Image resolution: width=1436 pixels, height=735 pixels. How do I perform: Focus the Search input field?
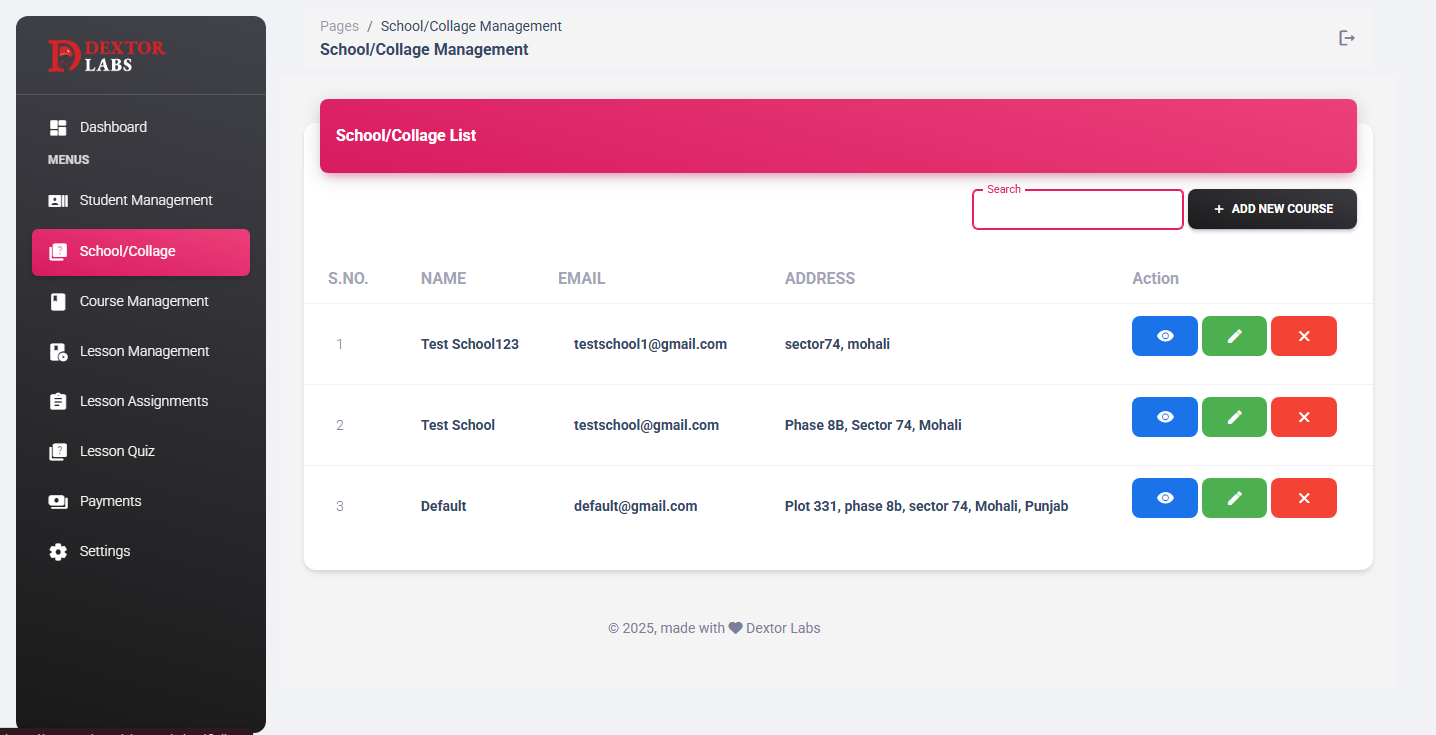coord(1077,210)
